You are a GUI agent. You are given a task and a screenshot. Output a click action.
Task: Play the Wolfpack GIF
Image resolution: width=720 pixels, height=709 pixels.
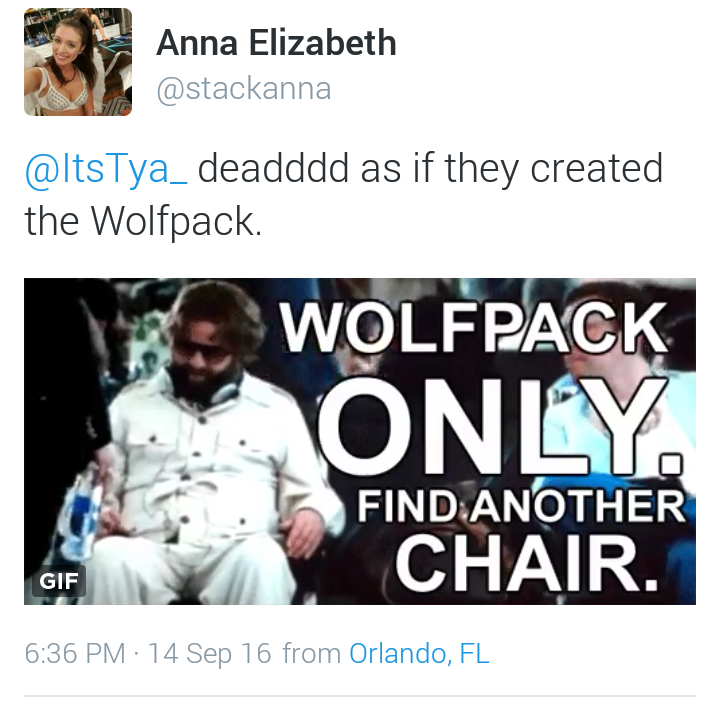360,441
